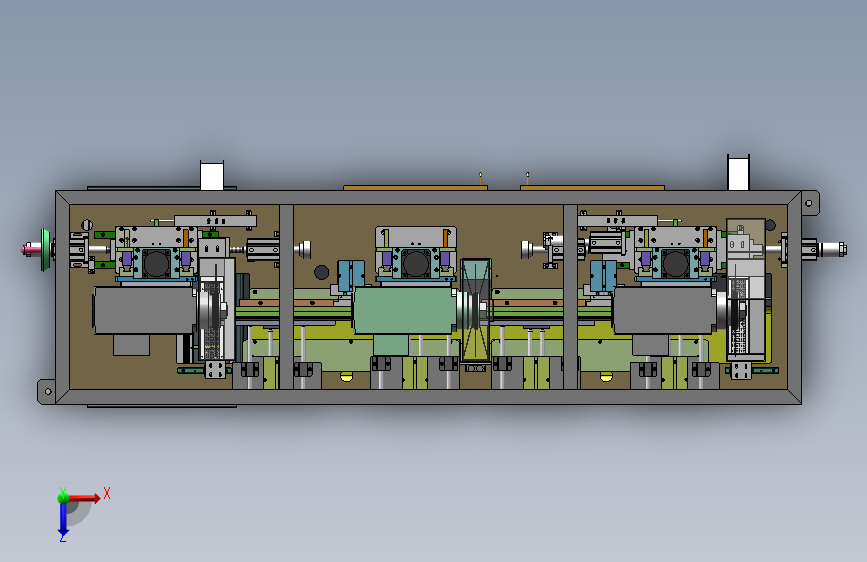867x562 pixels.
Task: Select the black round hole in middle compartment floor
Action: tap(321, 272)
